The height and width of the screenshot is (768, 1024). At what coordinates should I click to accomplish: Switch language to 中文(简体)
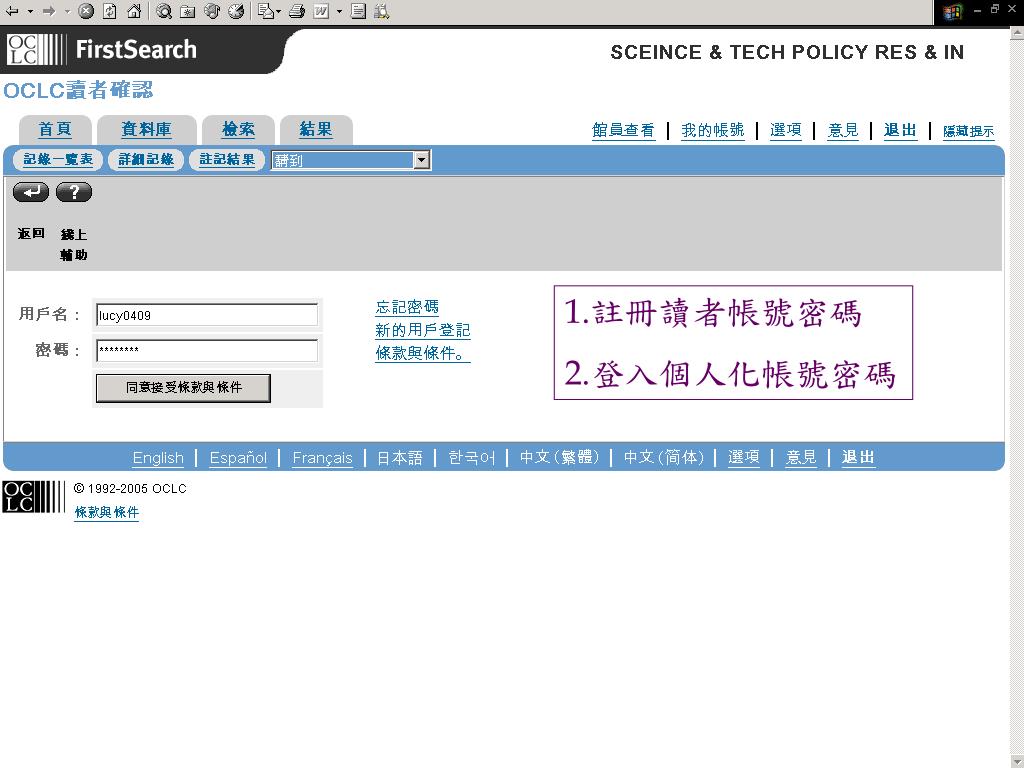coord(664,458)
